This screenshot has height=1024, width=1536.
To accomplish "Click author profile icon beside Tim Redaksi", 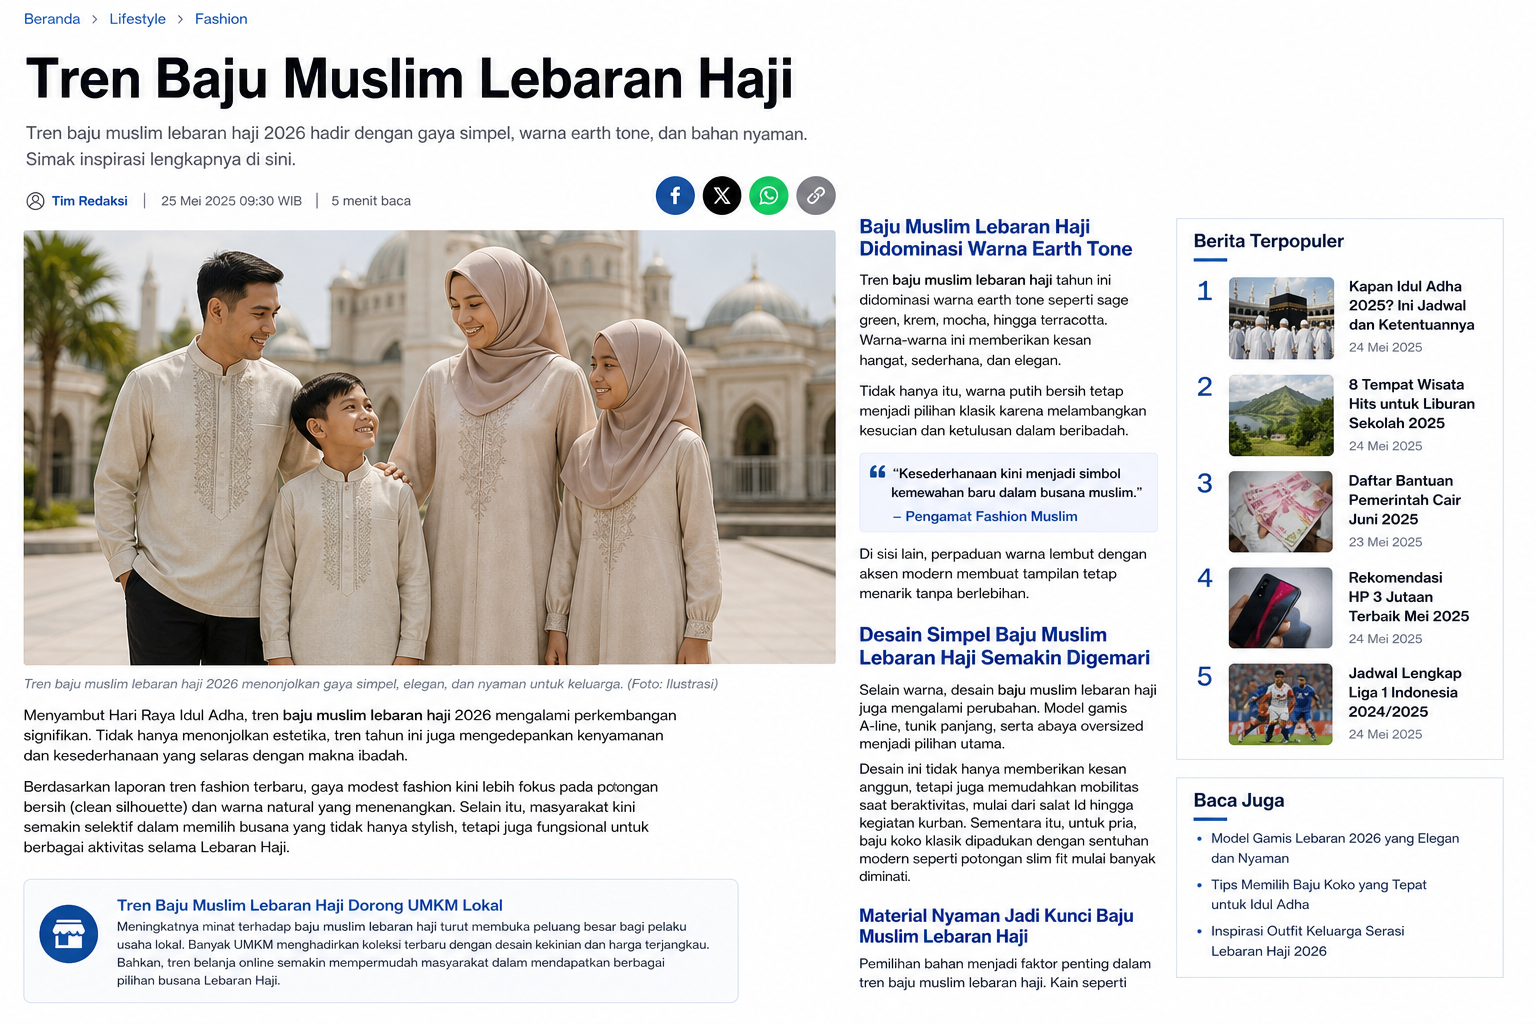I will click(x=35, y=201).
